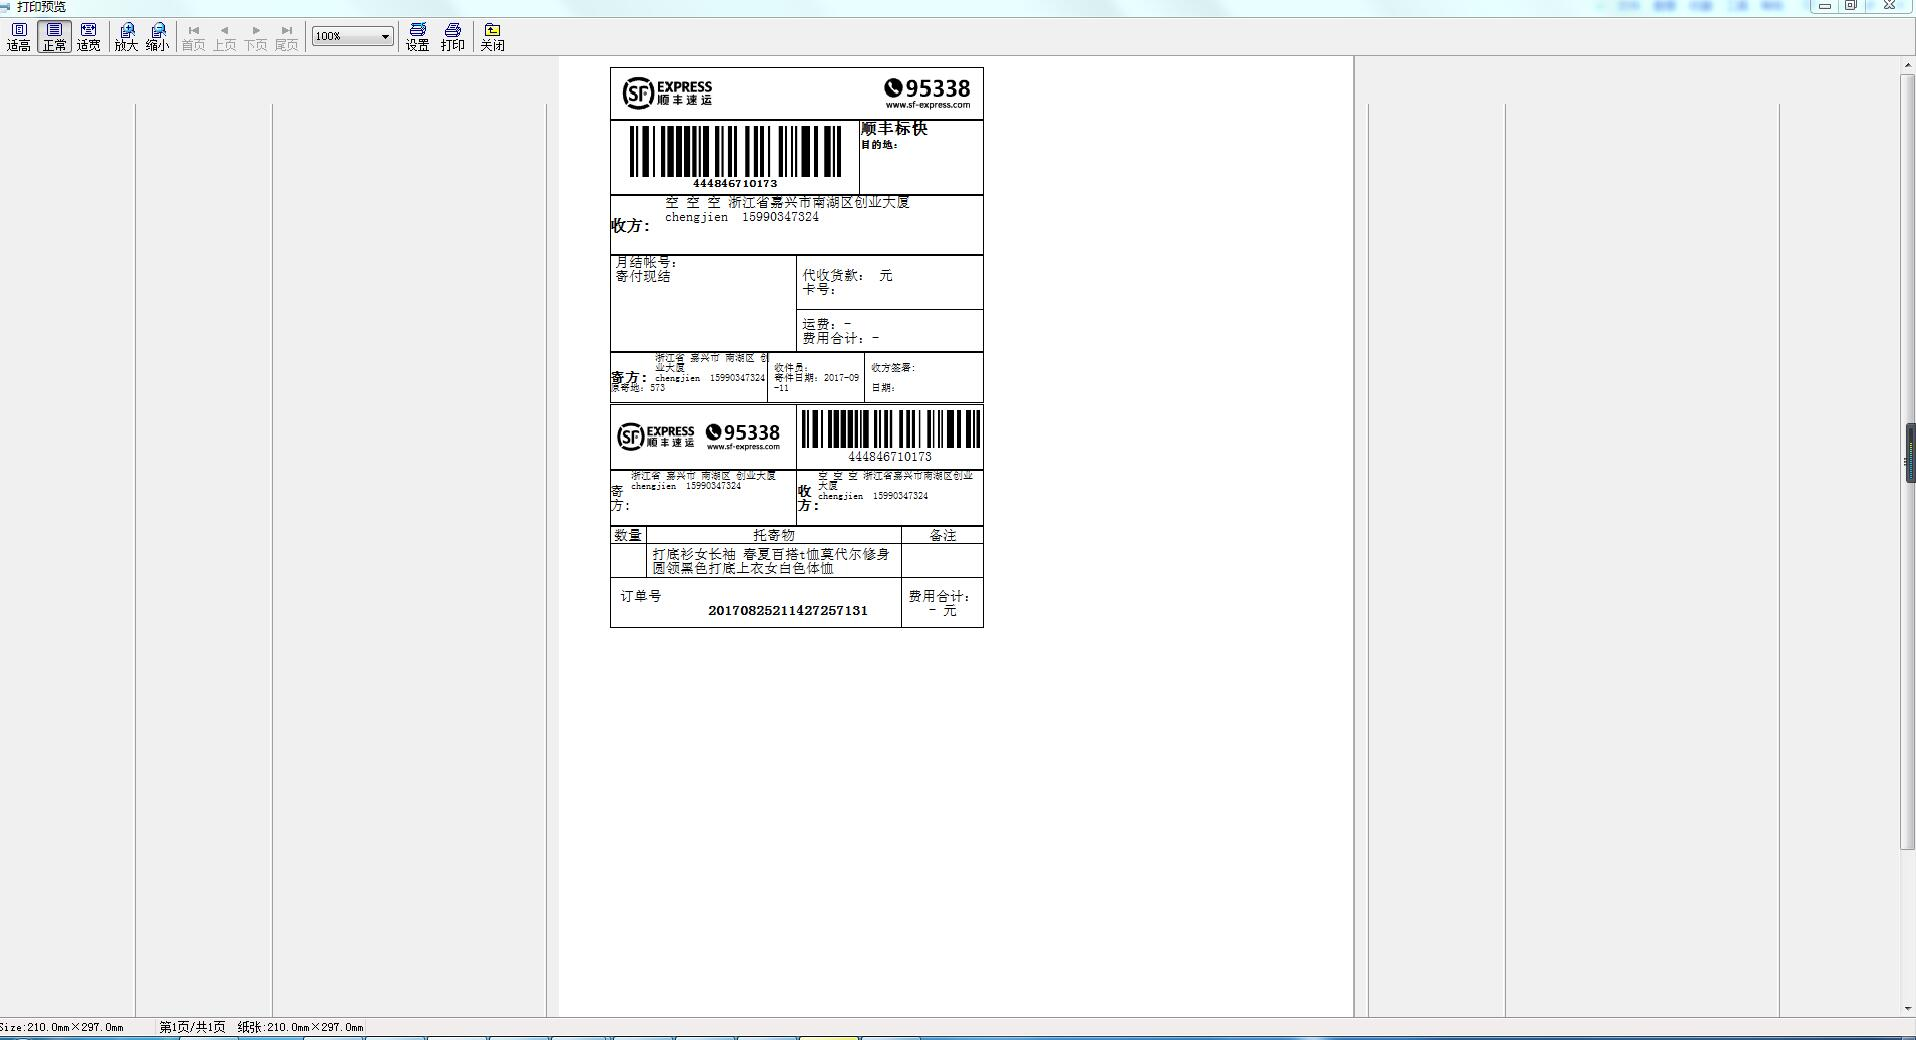Click the 原寄地:573 text
Image resolution: width=1916 pixels, height=1040 pixels.
tap(638, 388)
